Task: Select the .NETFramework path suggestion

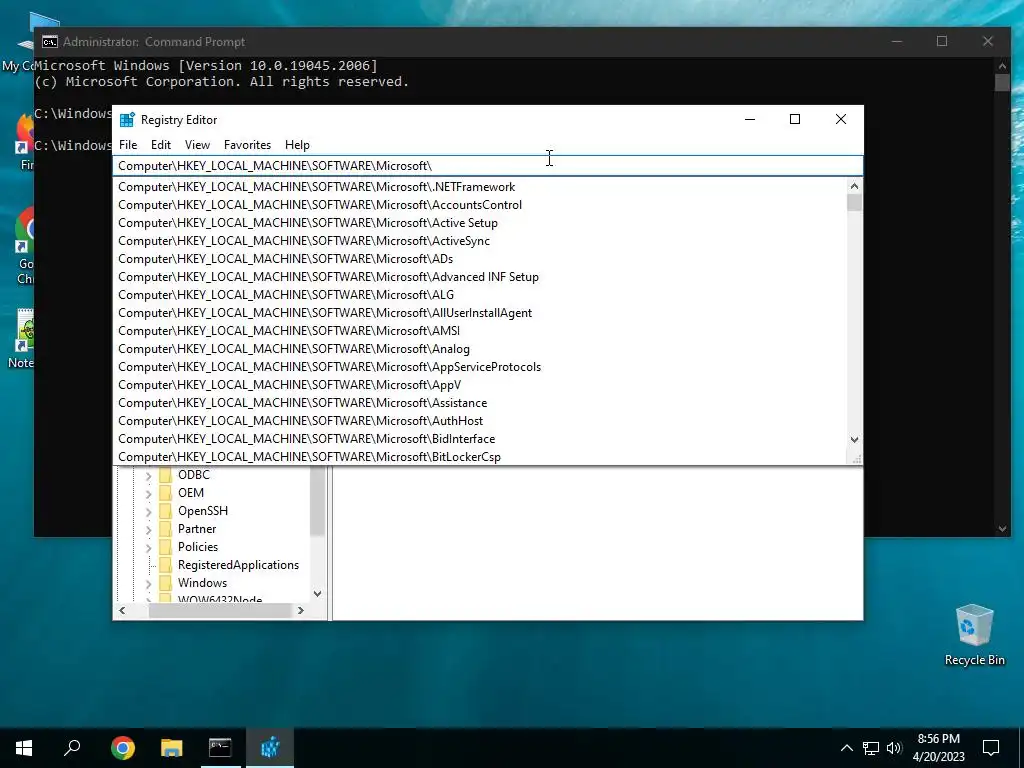Action: (480, 187)
